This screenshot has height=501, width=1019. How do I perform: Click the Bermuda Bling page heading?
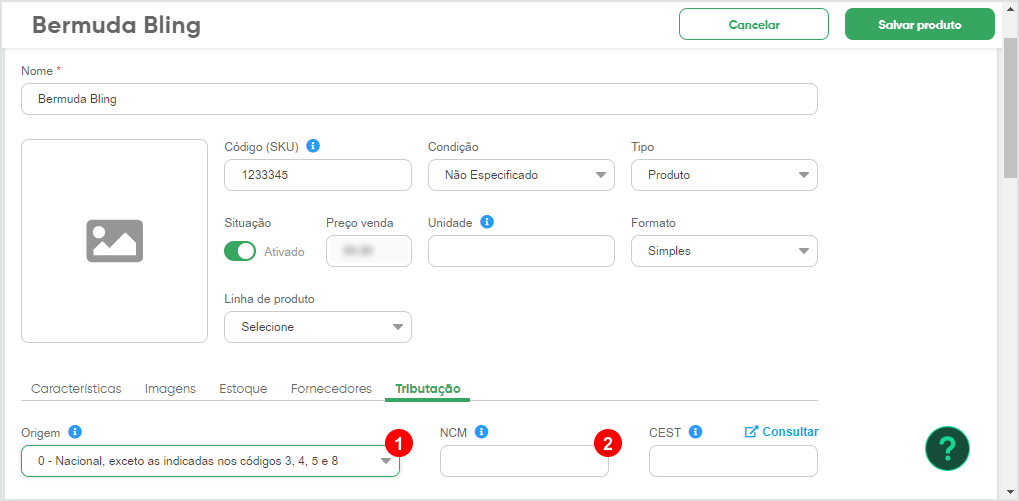point(116,25)
